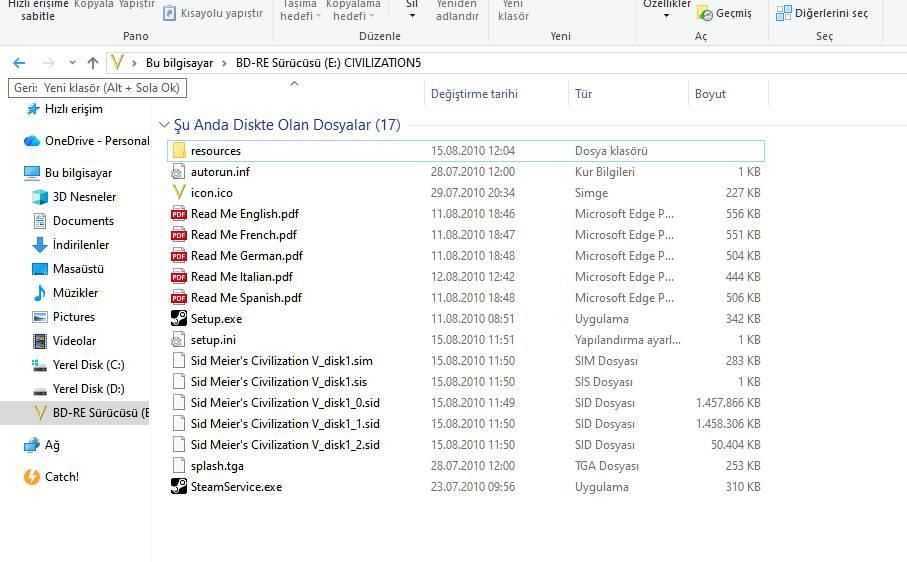
Task: Click the '1.458.306 KB' size cell
Action: pos(728,424)
